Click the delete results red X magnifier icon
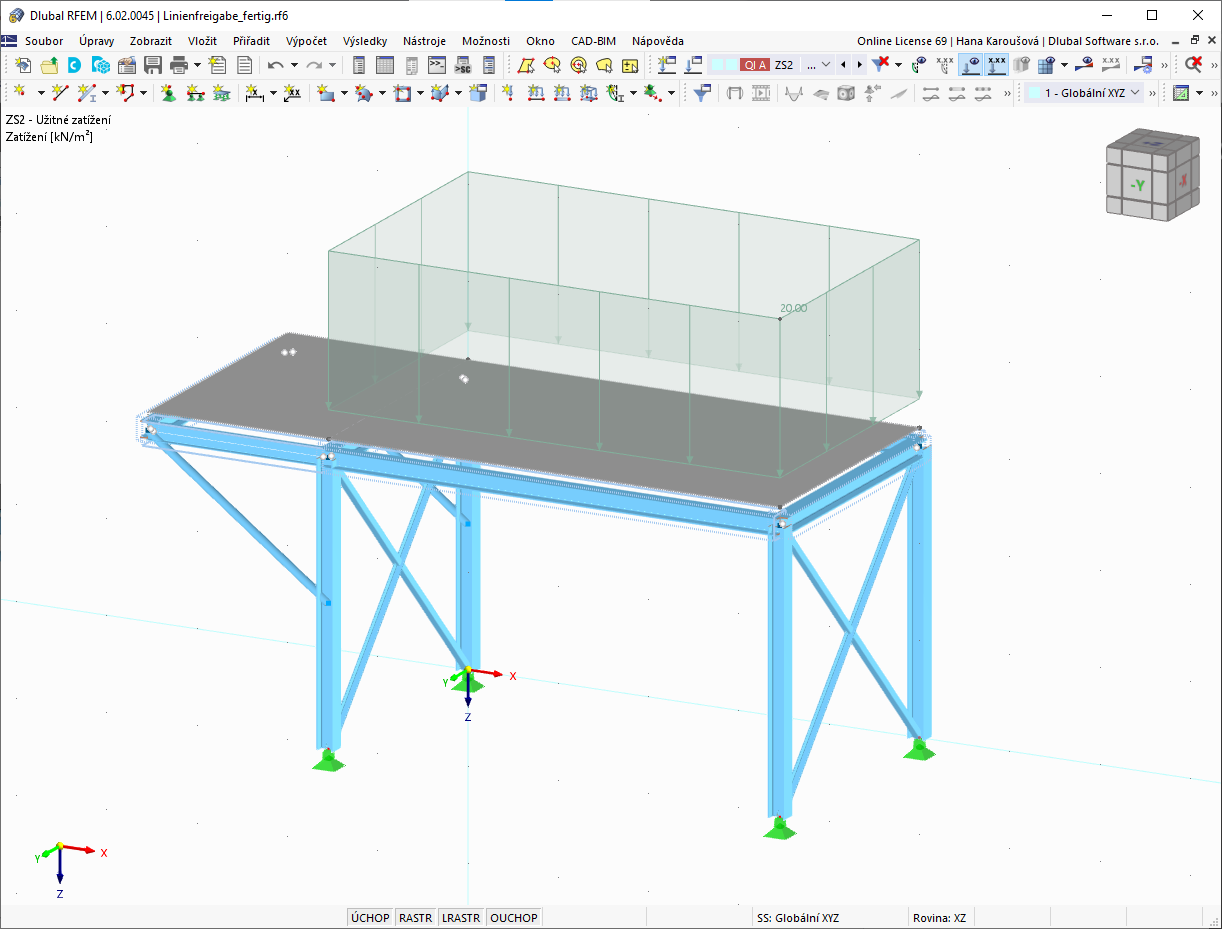1222x929 pixels. point(1194,65)
